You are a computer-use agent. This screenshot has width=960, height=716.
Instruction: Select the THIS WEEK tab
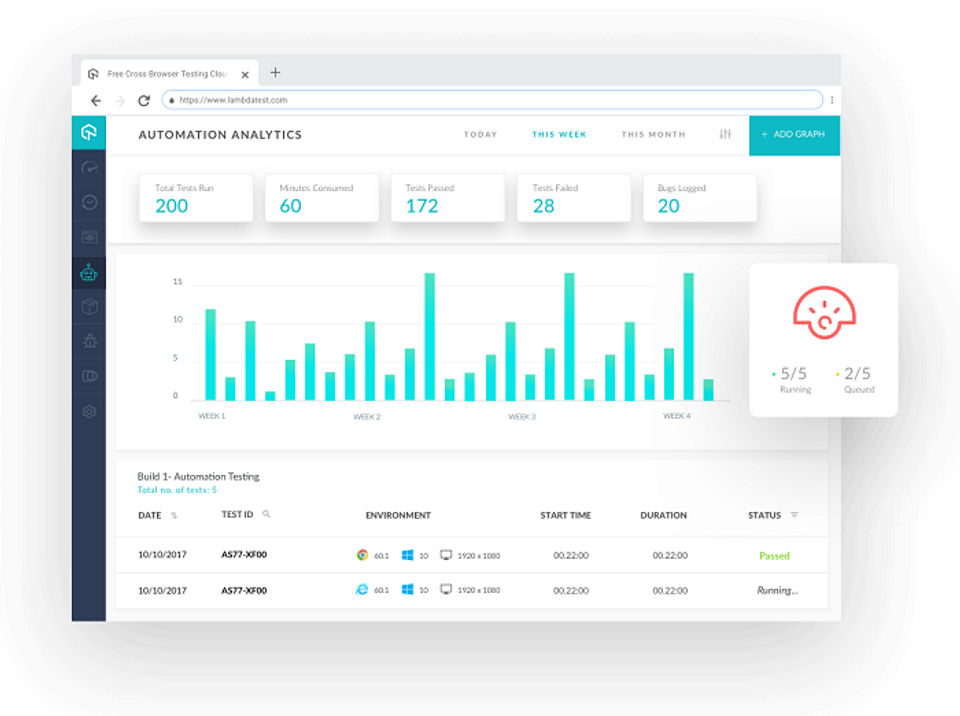(x=559, y=134)
